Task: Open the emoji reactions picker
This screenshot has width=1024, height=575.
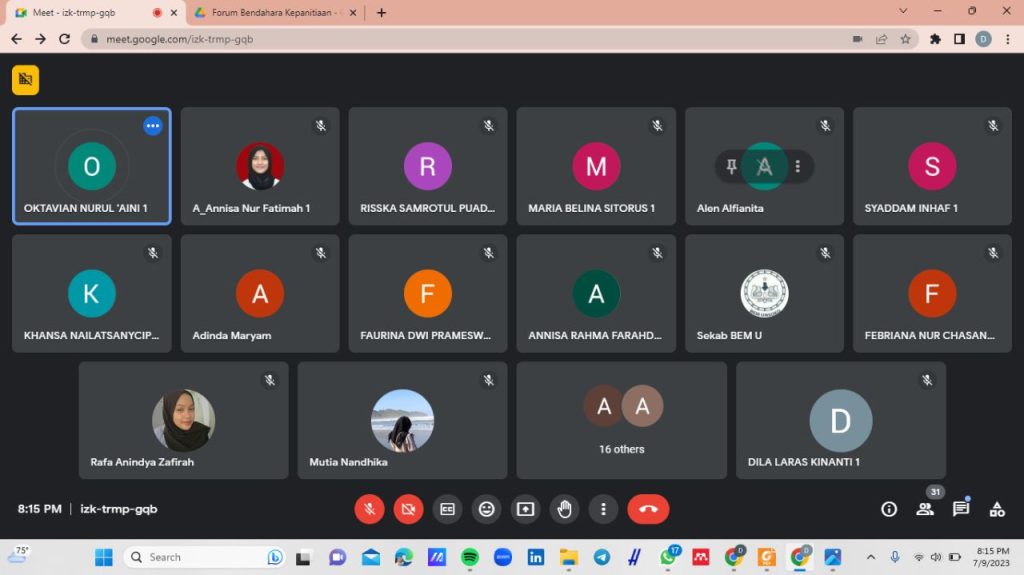Action: (x=486, y=509)
